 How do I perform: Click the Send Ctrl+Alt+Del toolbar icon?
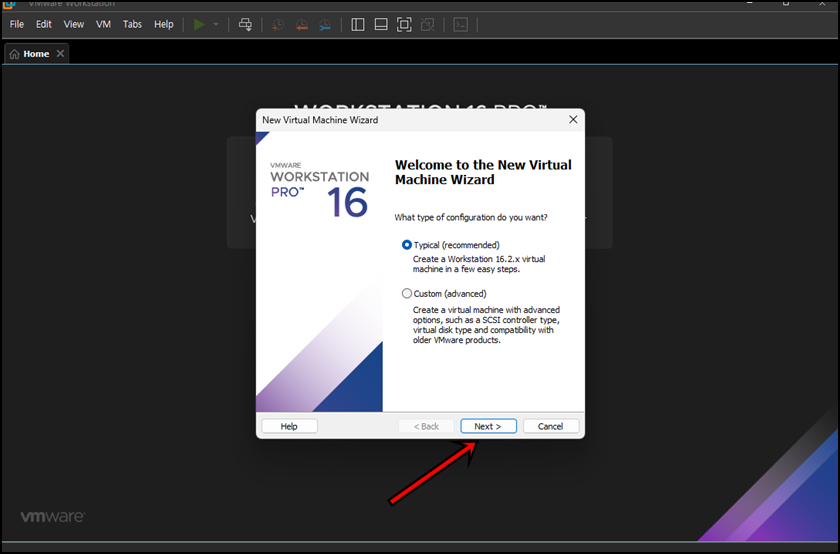click(x=245, y=25)
